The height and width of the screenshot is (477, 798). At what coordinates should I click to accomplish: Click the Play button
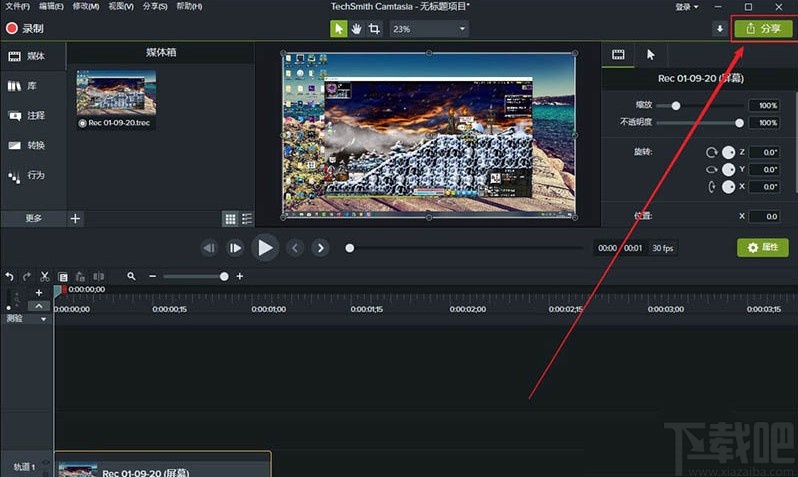(265, 248)
